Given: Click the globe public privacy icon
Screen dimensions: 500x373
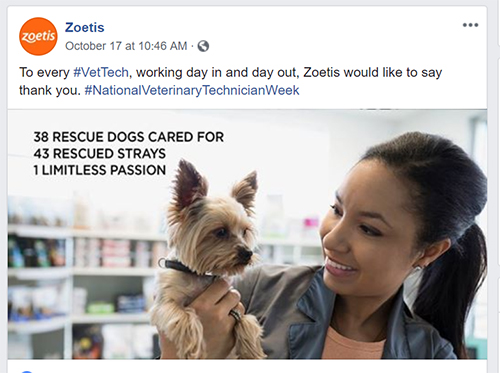Looking at the screenshot, I should (203, 46).
